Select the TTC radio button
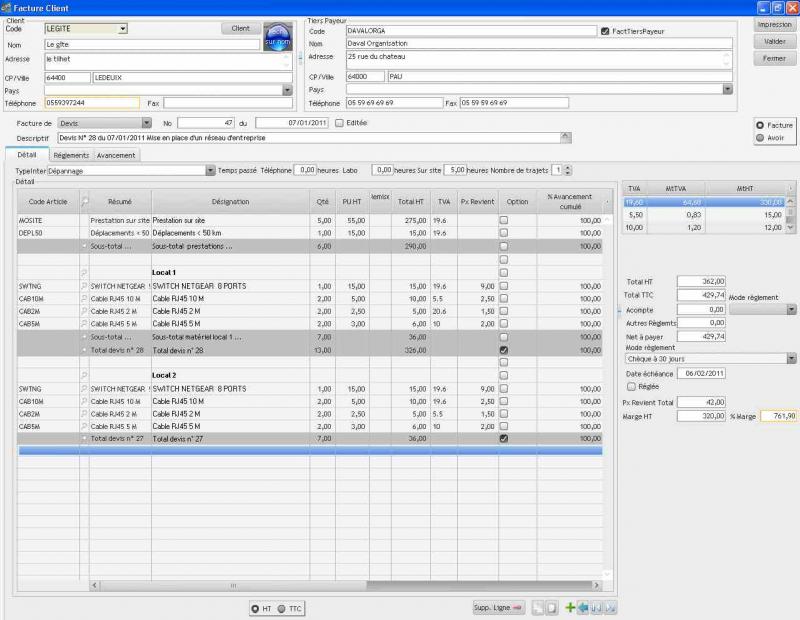Viewport: 800px width, 620px height. (x=282, y=609)
